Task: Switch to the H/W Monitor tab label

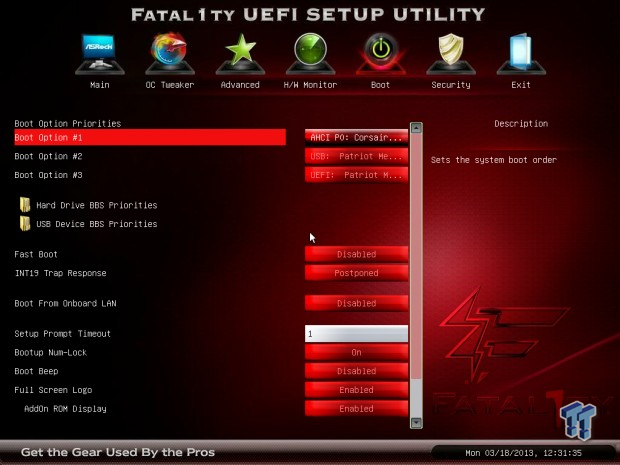Action: (x=310, y=85)
